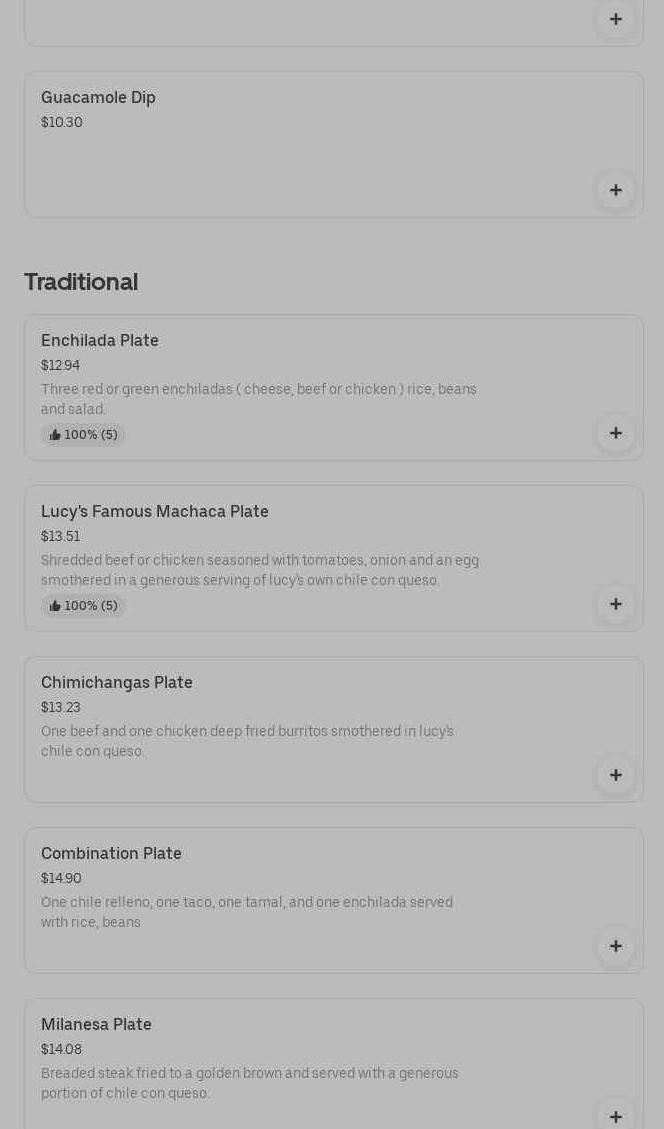Tap plus icon for Chimichangas Plate

point(616,775)
